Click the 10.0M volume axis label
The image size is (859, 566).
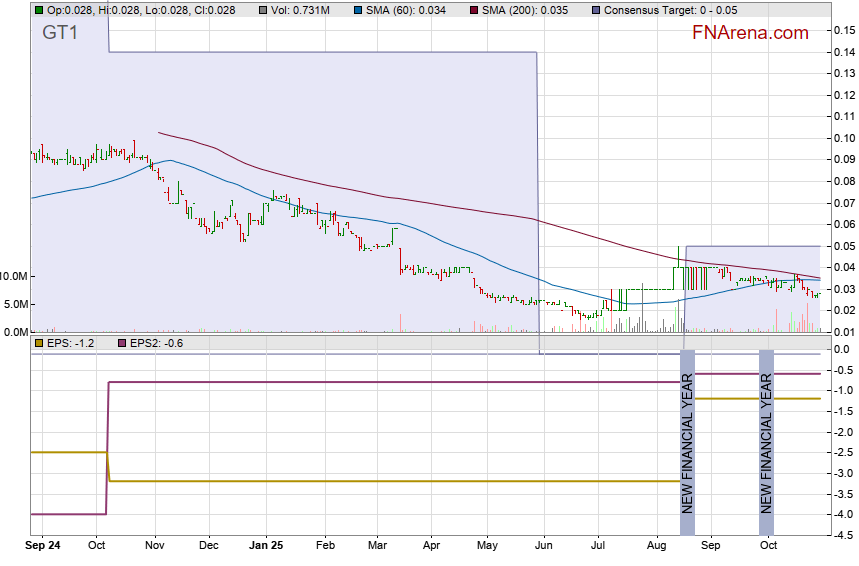[x=16, y=276]
